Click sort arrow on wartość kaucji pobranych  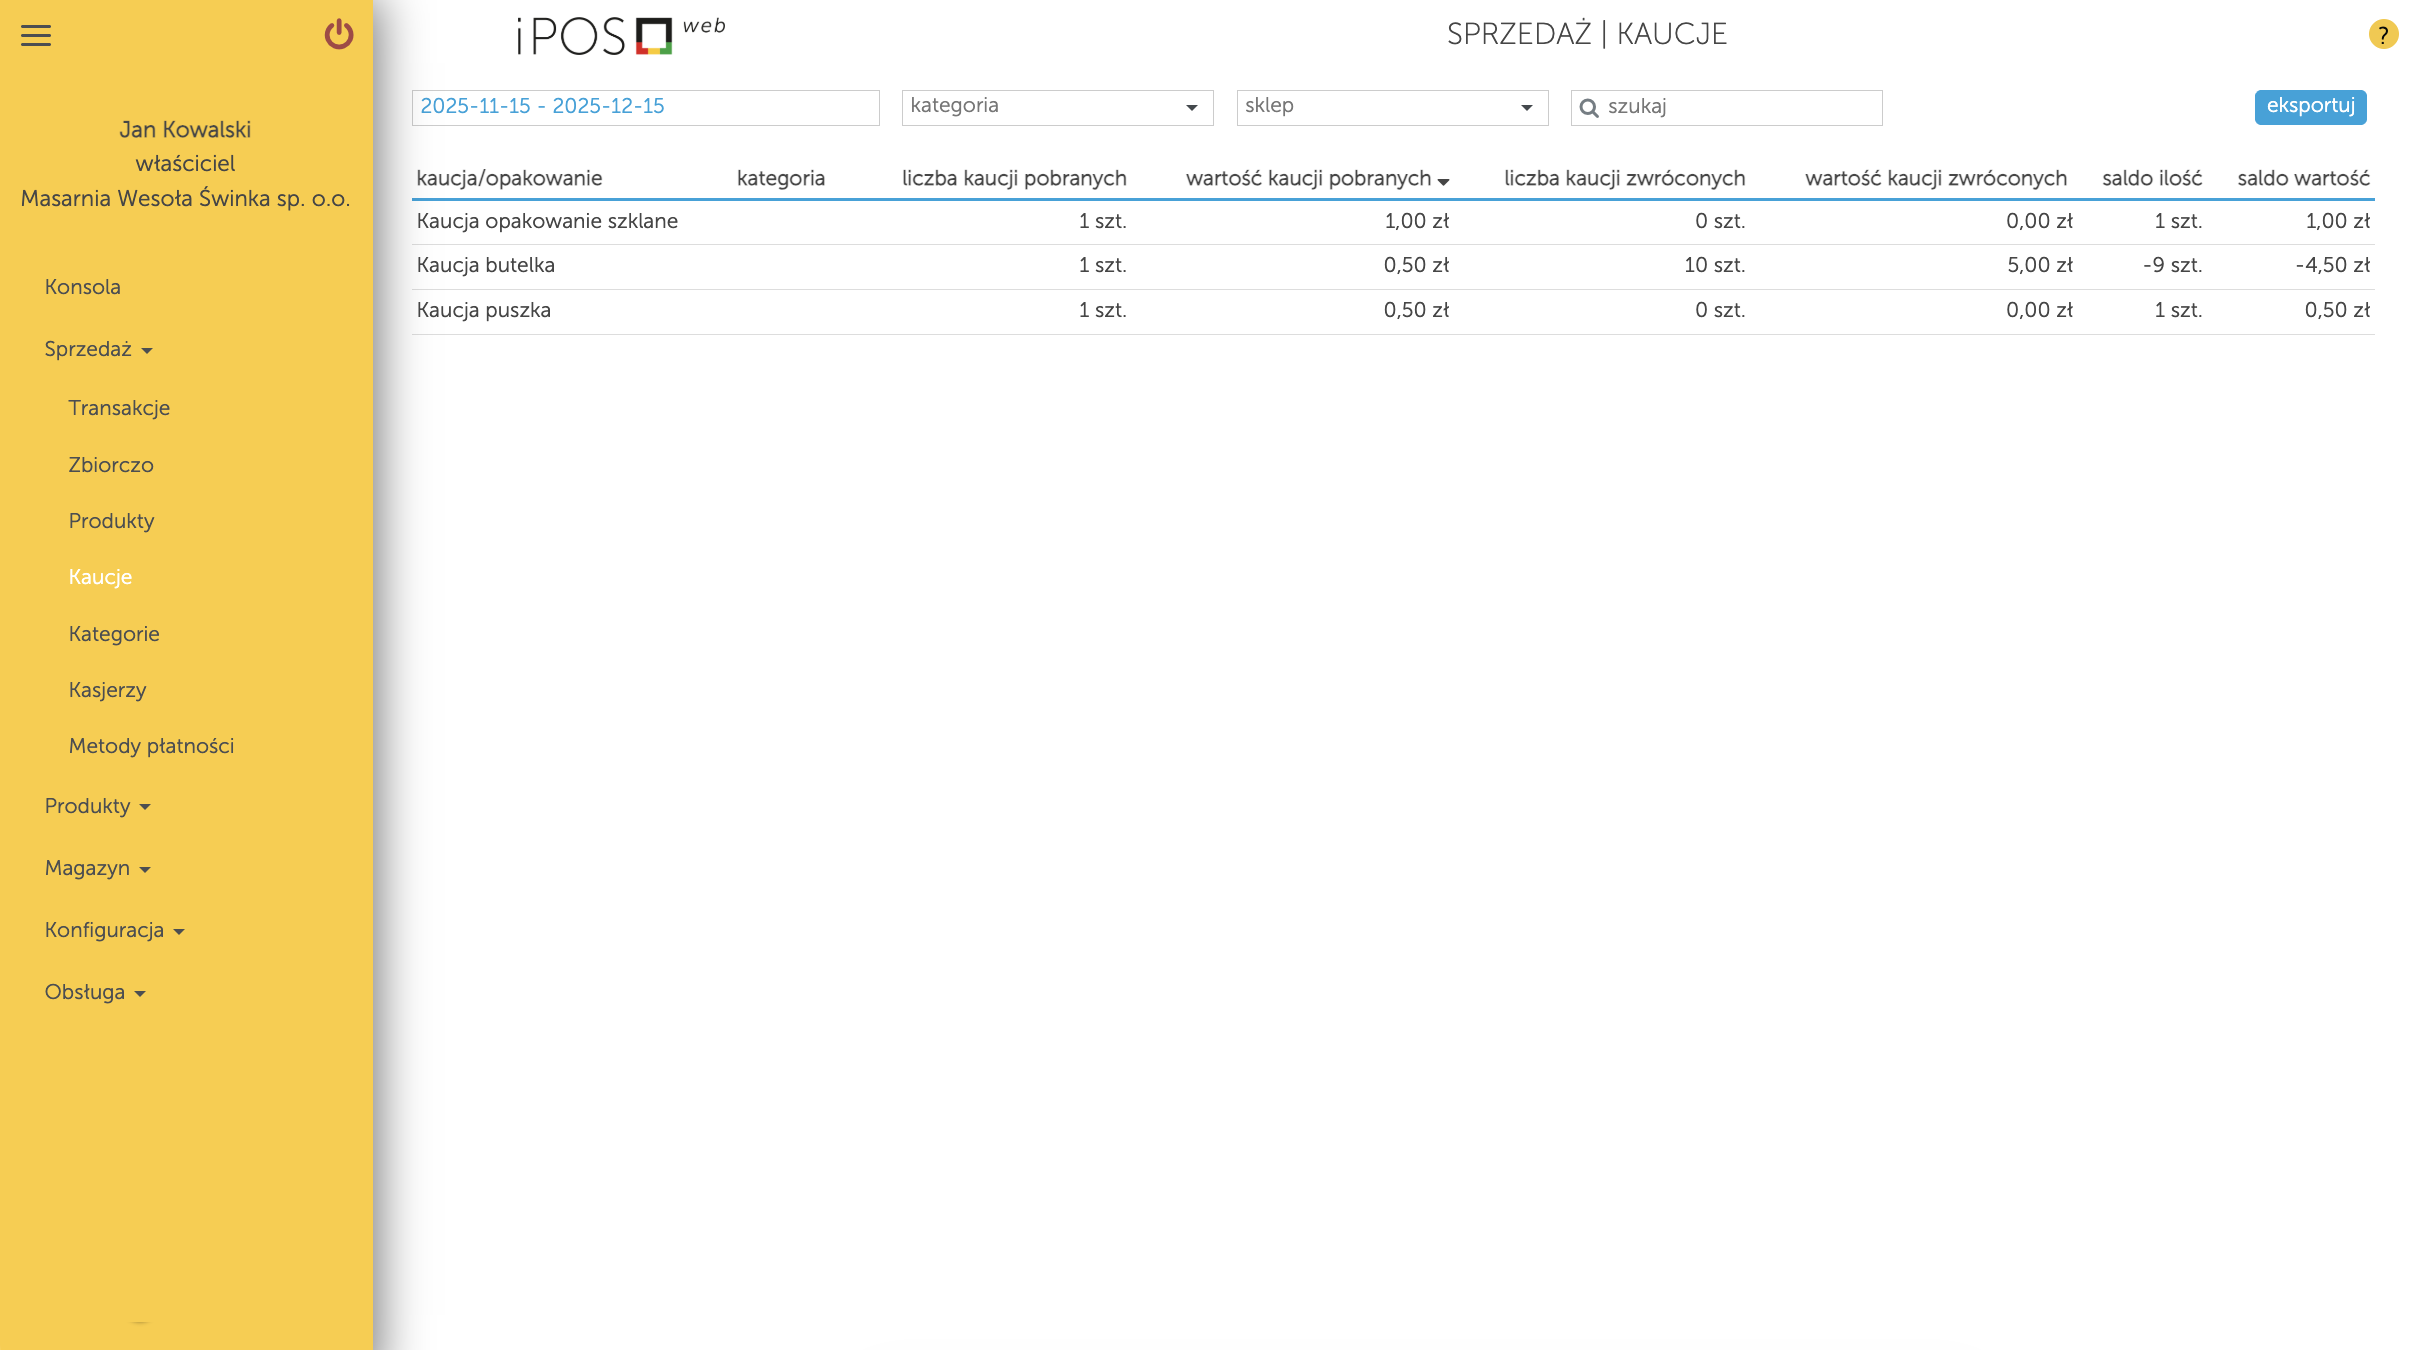1443,181
